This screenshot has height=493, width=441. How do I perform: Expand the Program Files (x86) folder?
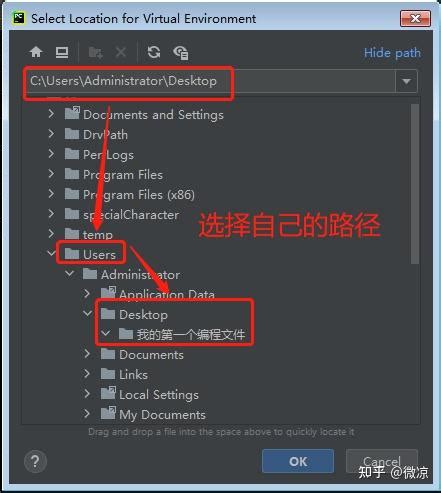coord(51,194)
